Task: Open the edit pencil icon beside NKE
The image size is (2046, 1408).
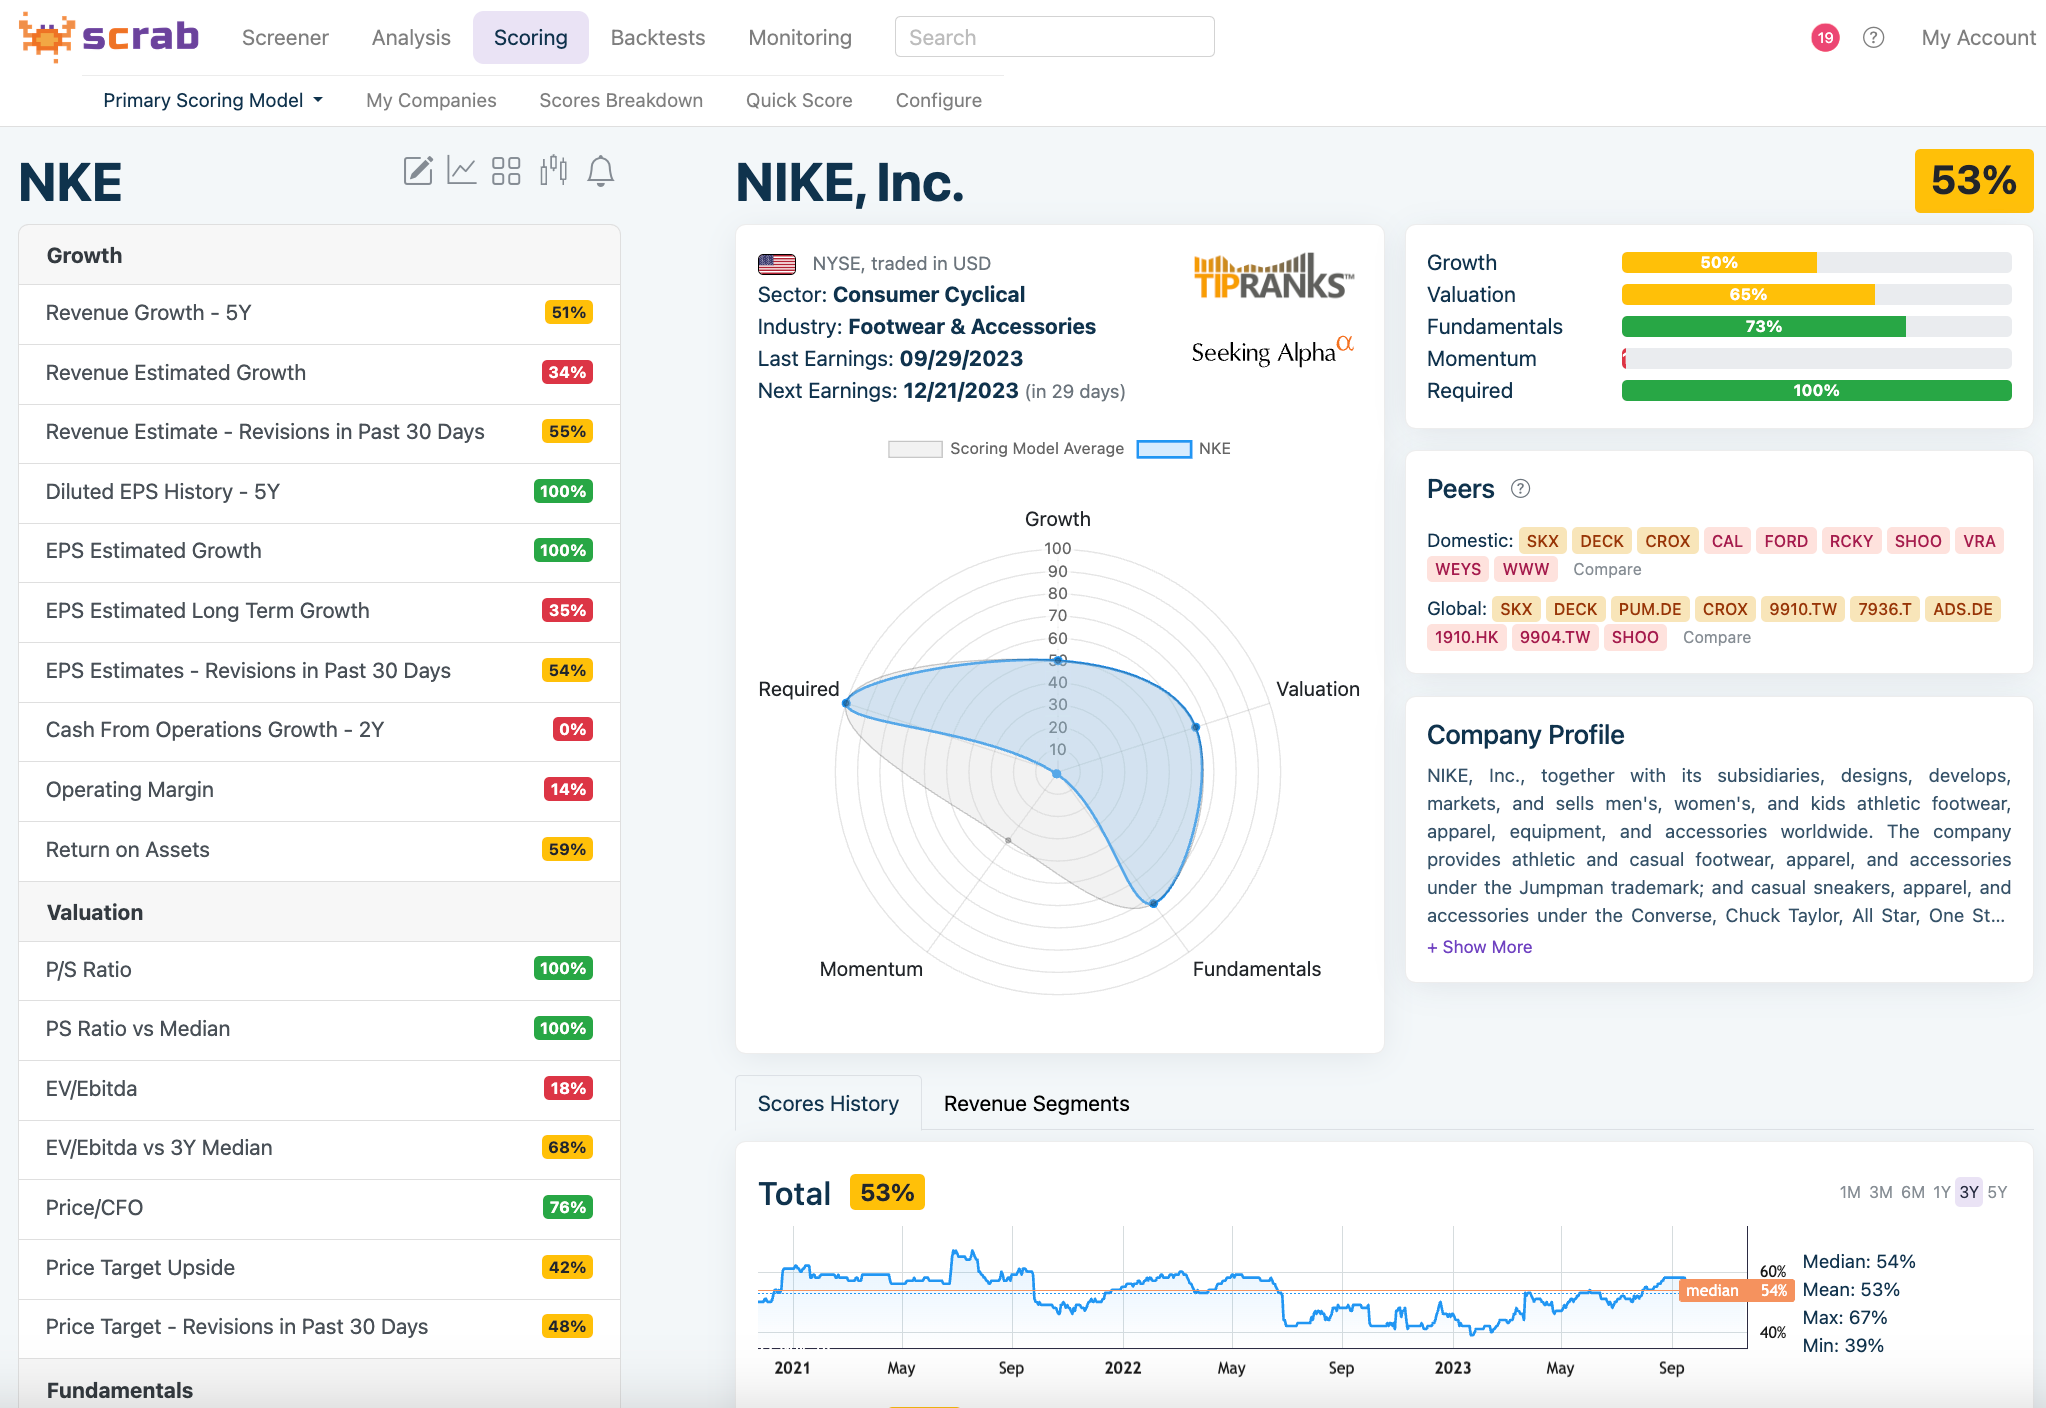Action: click(418, 171)
